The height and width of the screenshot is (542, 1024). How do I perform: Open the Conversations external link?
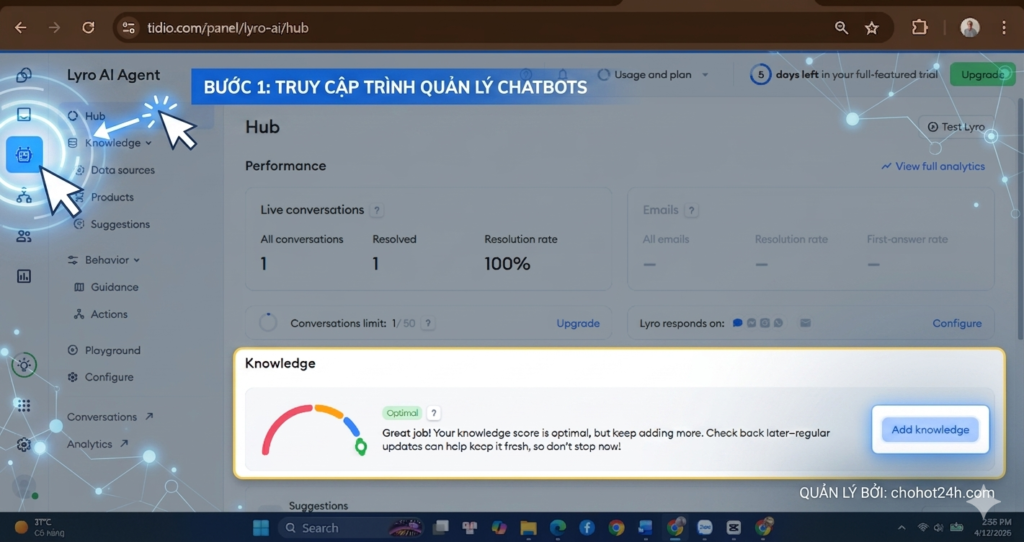coord(110,417)
